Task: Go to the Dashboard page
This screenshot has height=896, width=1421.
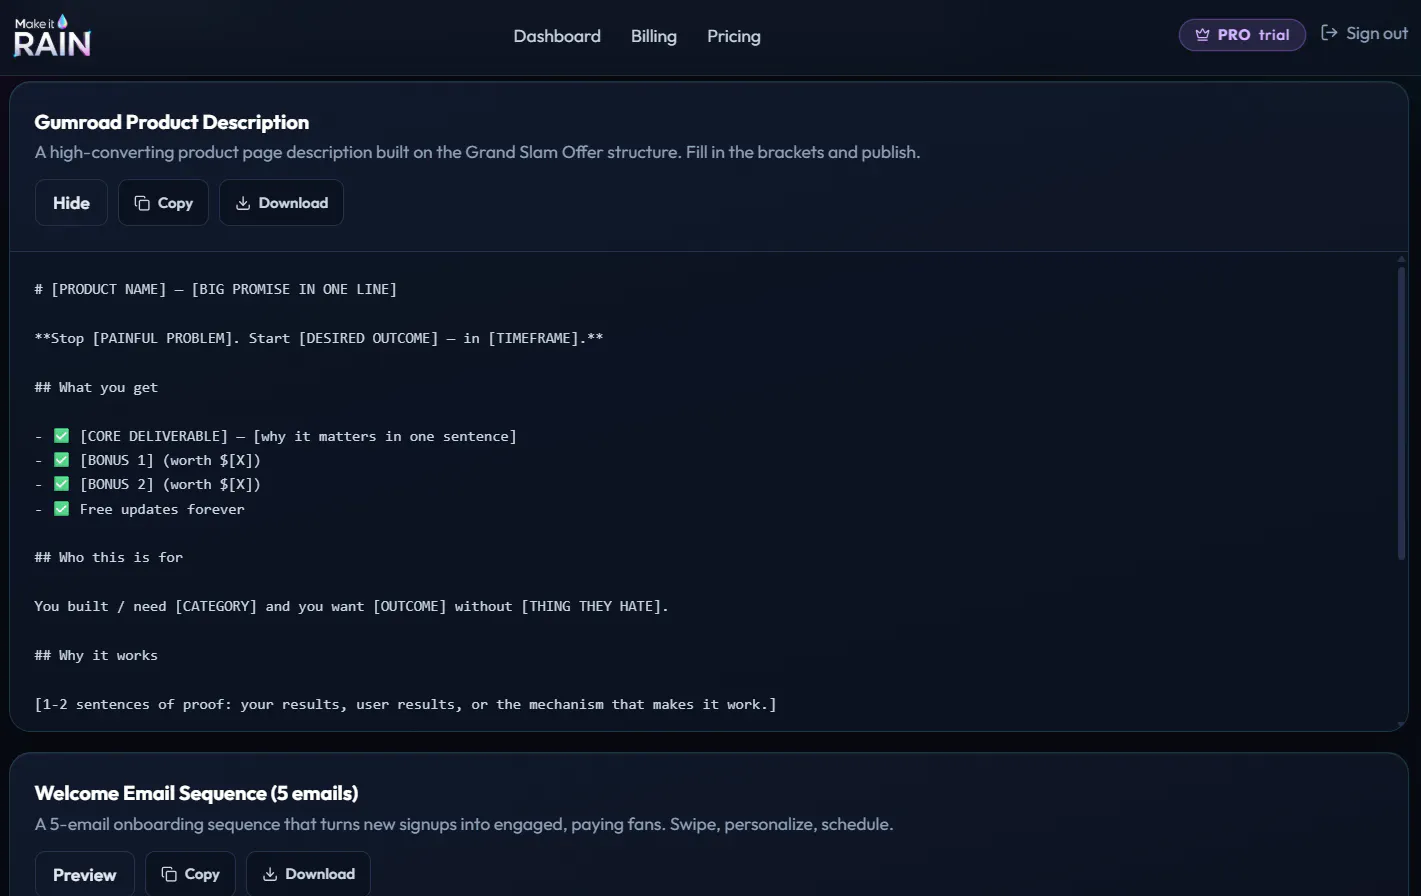Action: pyautogui.click(x=557, y=36)
